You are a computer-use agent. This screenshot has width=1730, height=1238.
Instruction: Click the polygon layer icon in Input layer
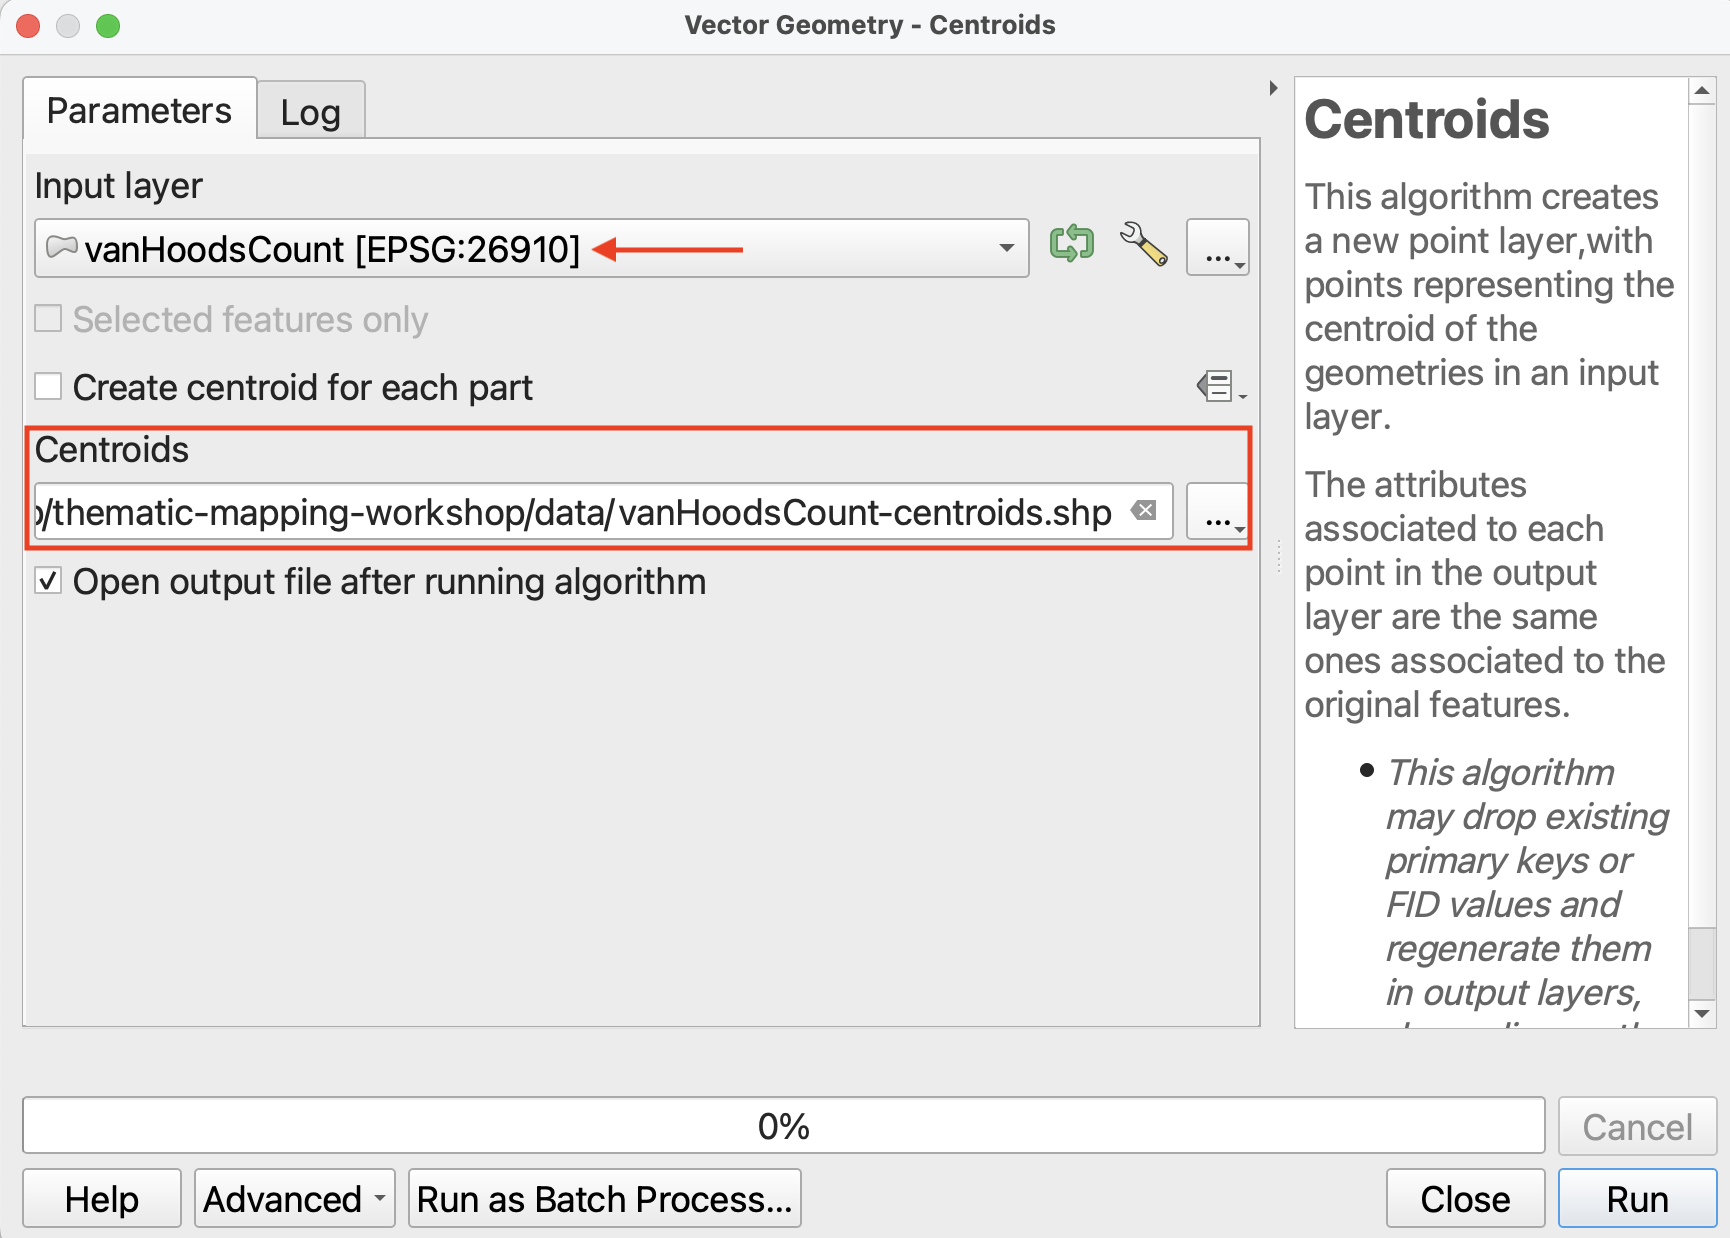click(61, 247)
